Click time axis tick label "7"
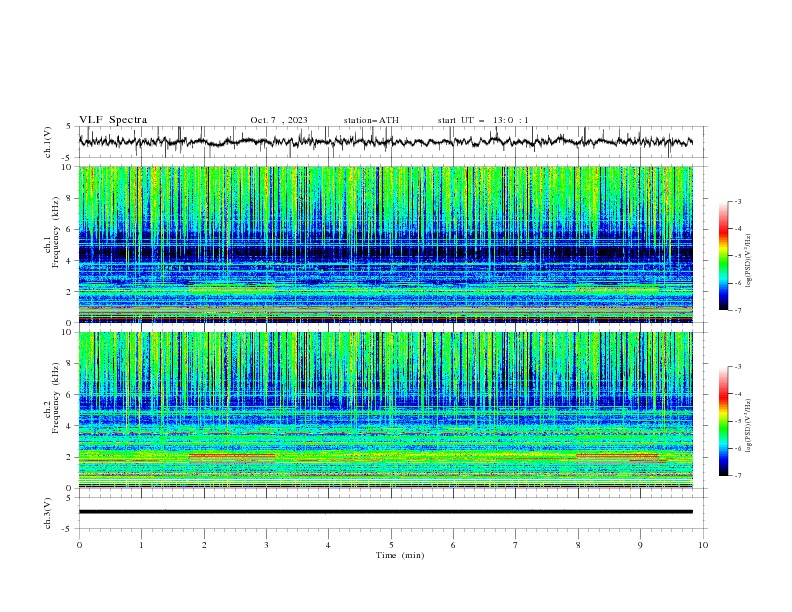Image resolution: width=792 pixels, height=612 pixels. click(515, 545)
